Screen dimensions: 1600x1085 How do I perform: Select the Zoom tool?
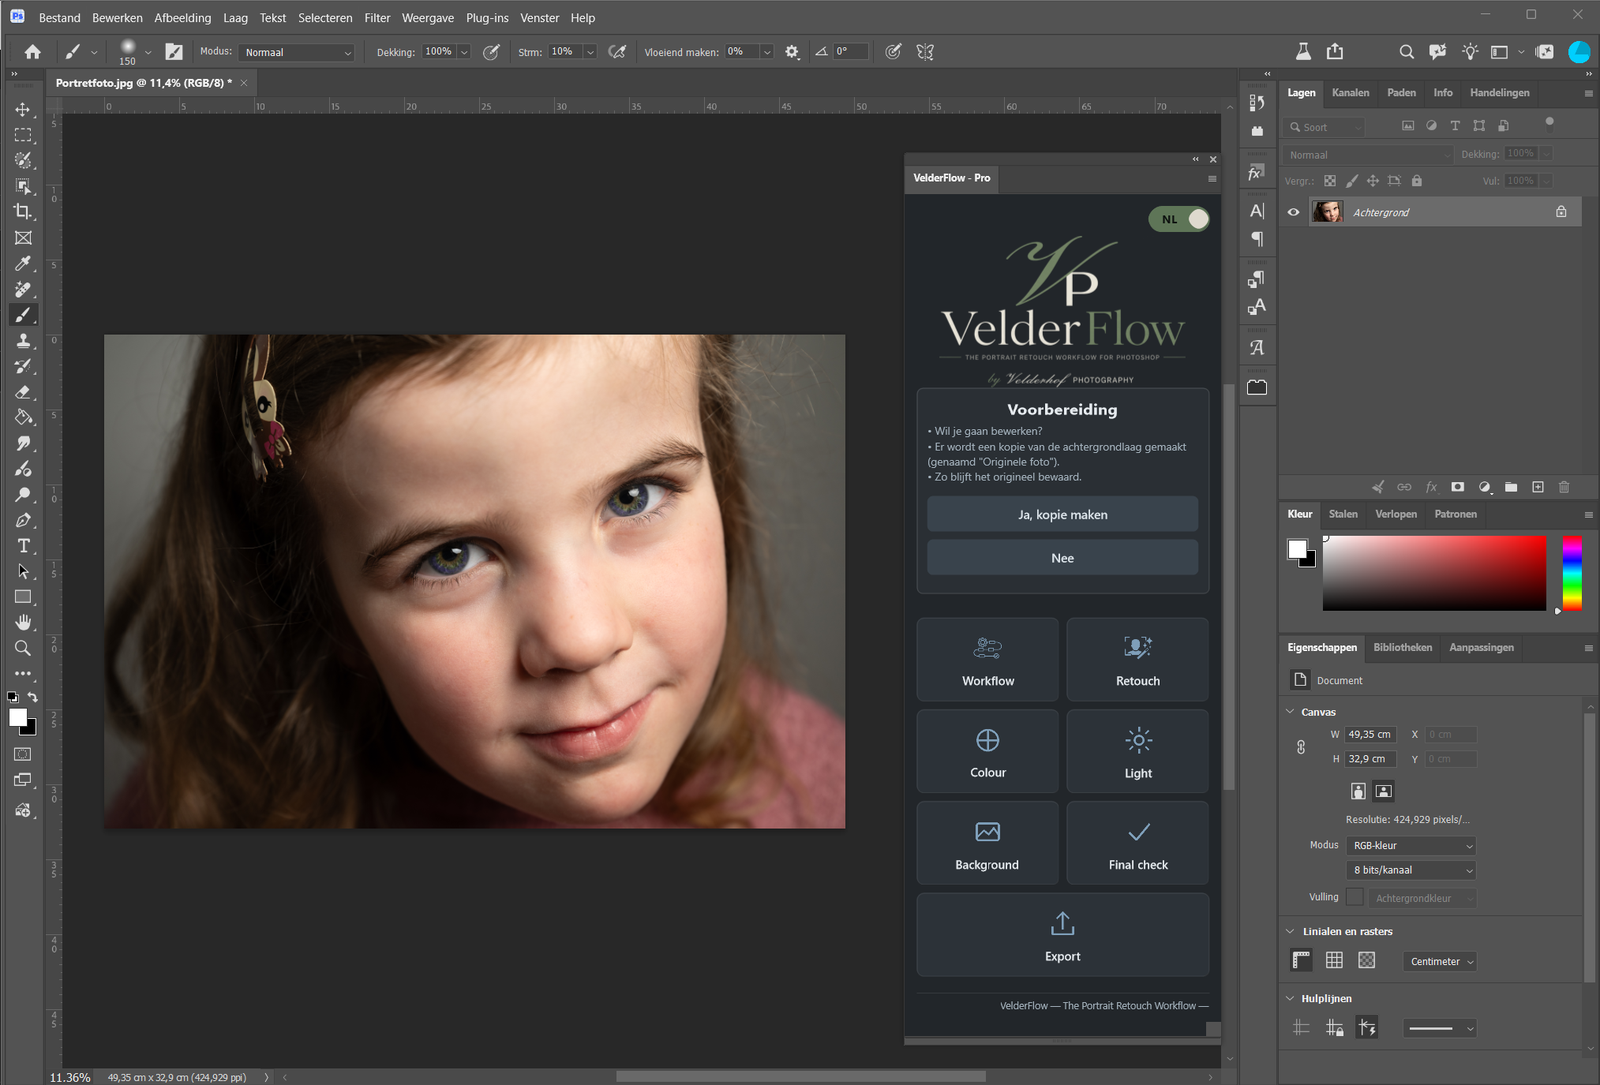pos(23,648)
